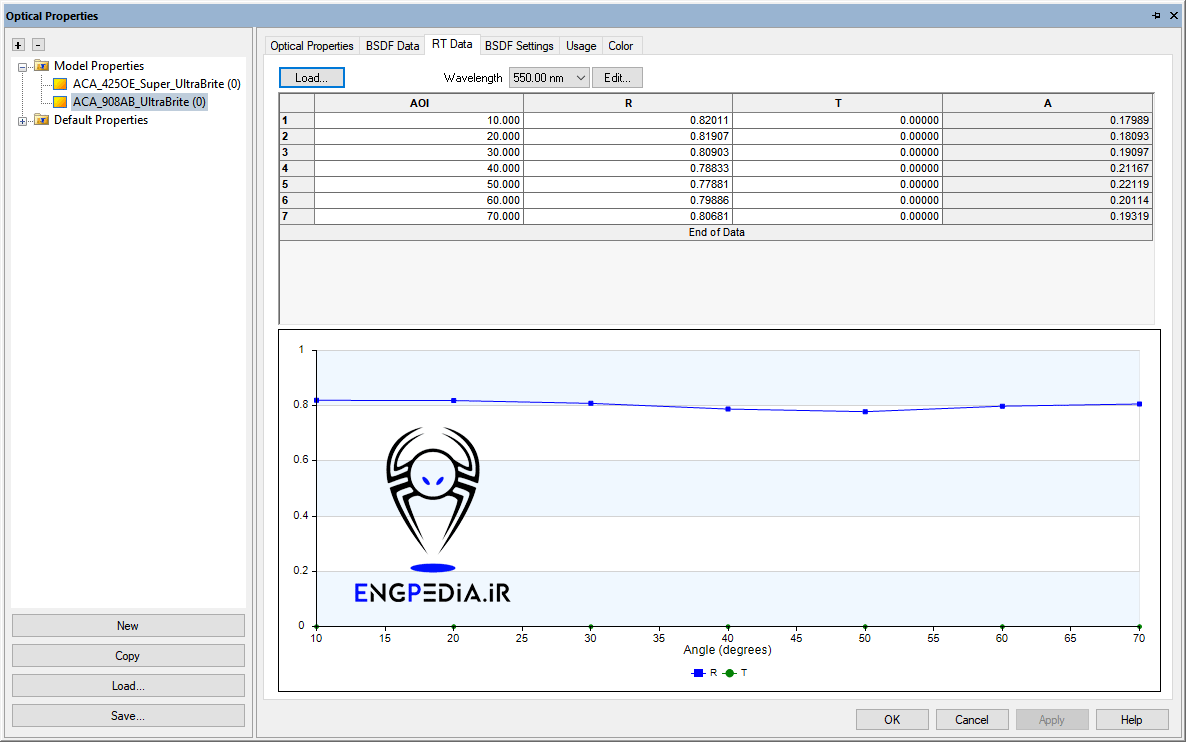Click the pin icon in title bar
The height and width of the screenshot is (742, 1186).
coord(1156,16)
